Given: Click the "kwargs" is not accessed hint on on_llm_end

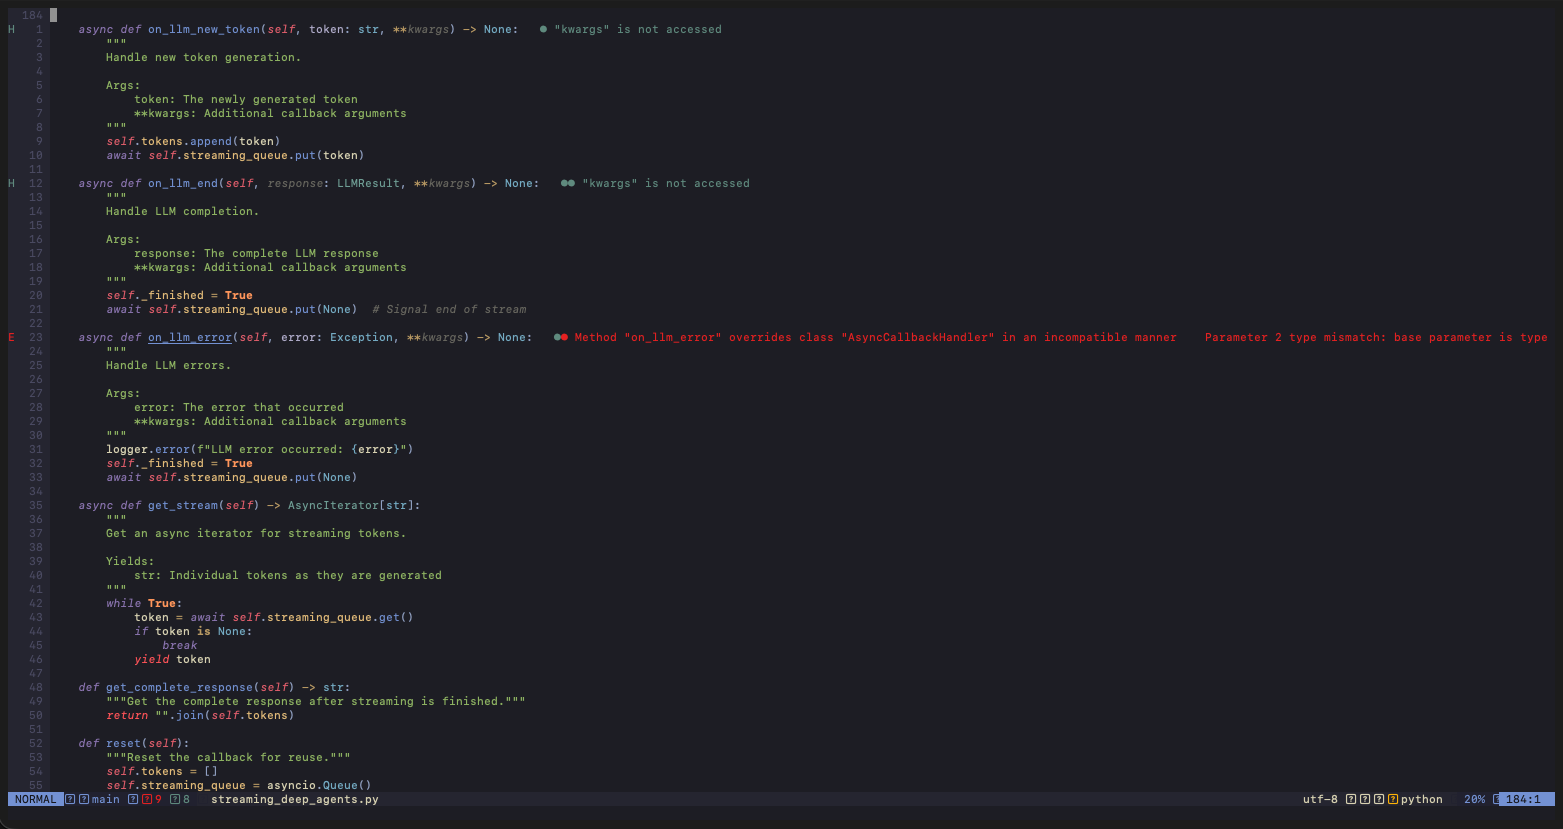Looking at the screenshot, I should click(665, 184).
